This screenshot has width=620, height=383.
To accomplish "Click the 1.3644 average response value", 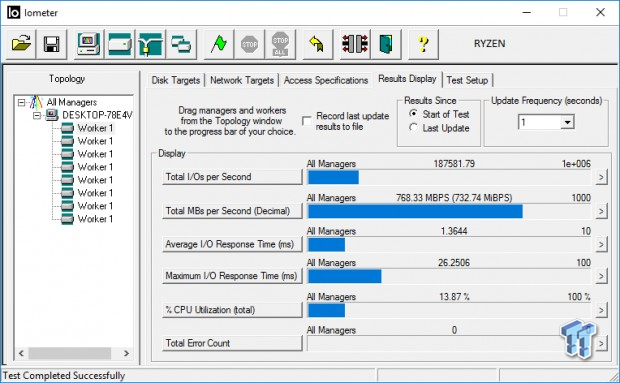I will coord(454,231).
